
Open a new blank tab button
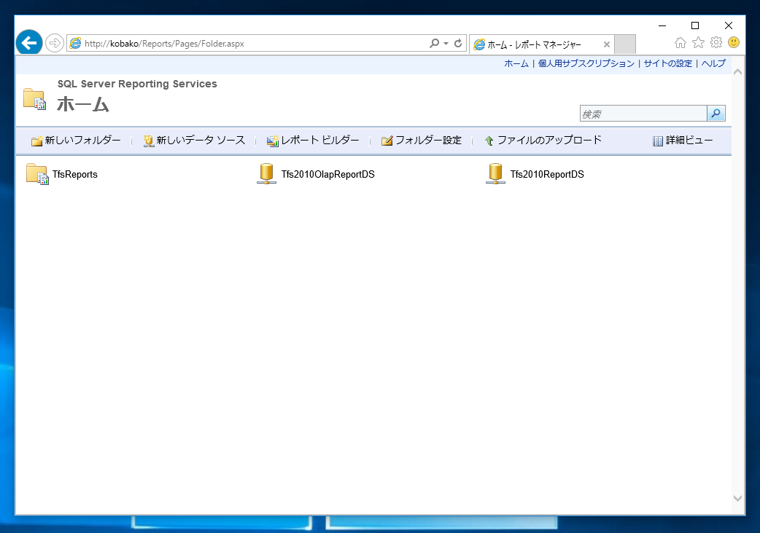[625, 44]
